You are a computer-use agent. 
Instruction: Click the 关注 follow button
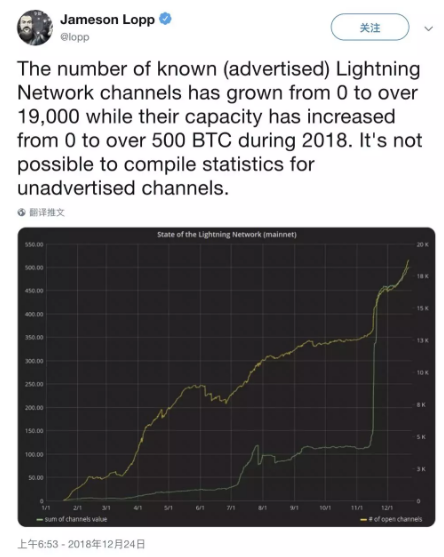point(370,27)
